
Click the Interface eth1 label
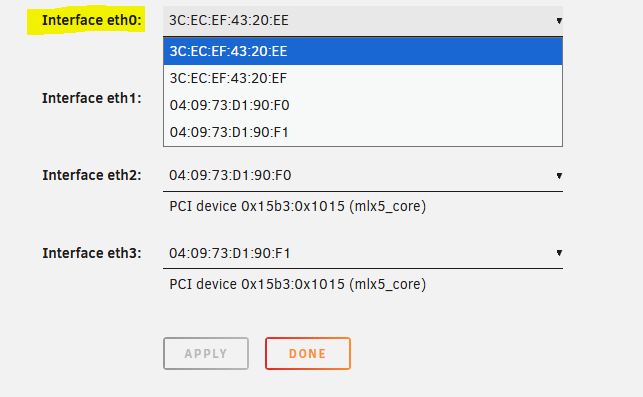click(x=91, y=98)
